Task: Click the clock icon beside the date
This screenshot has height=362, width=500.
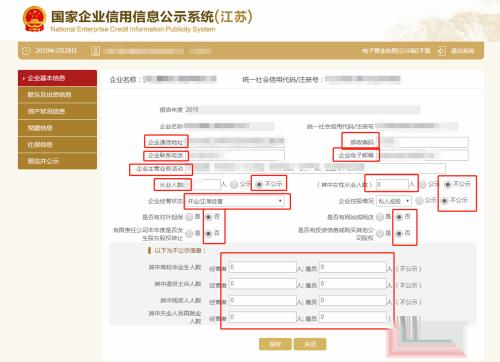Action: tap(26, 51)
